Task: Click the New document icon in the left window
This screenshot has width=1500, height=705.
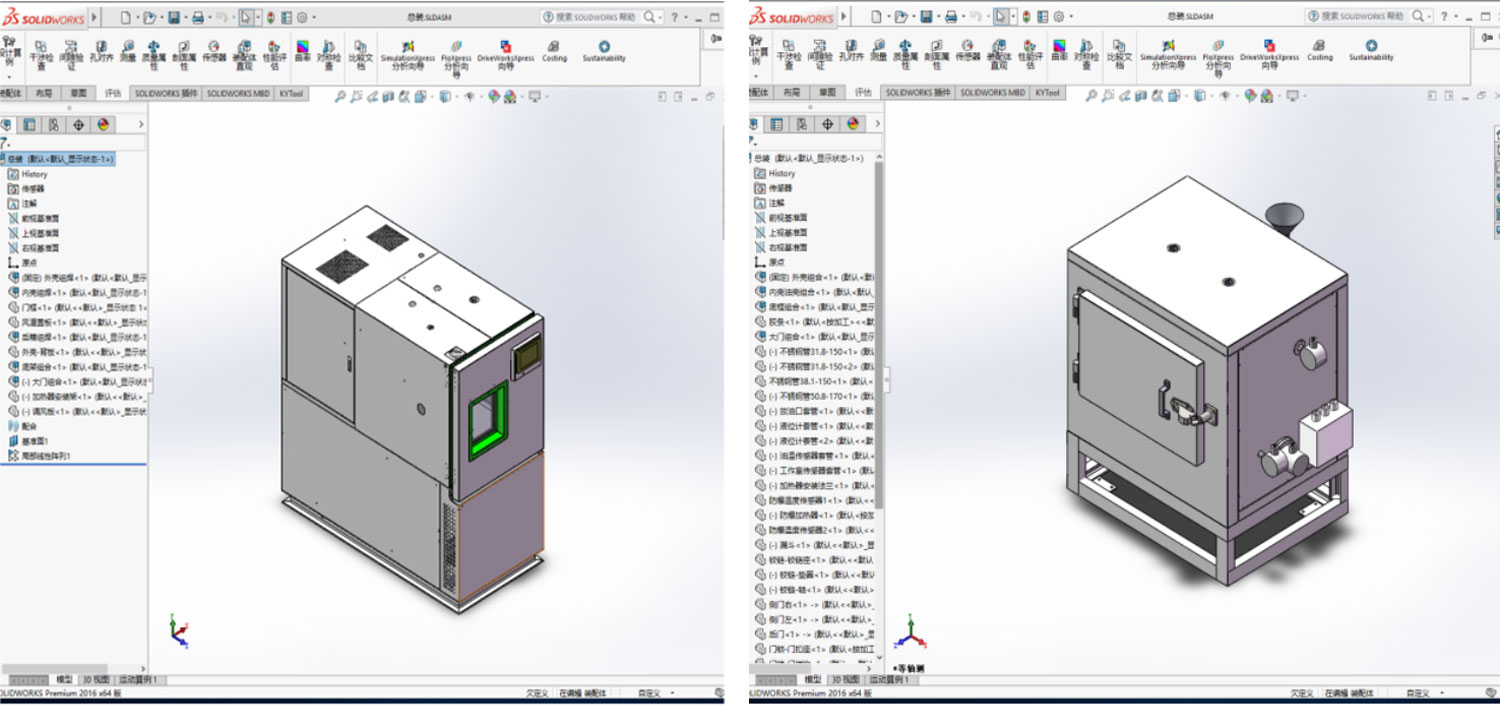Action: pos(124,17)
